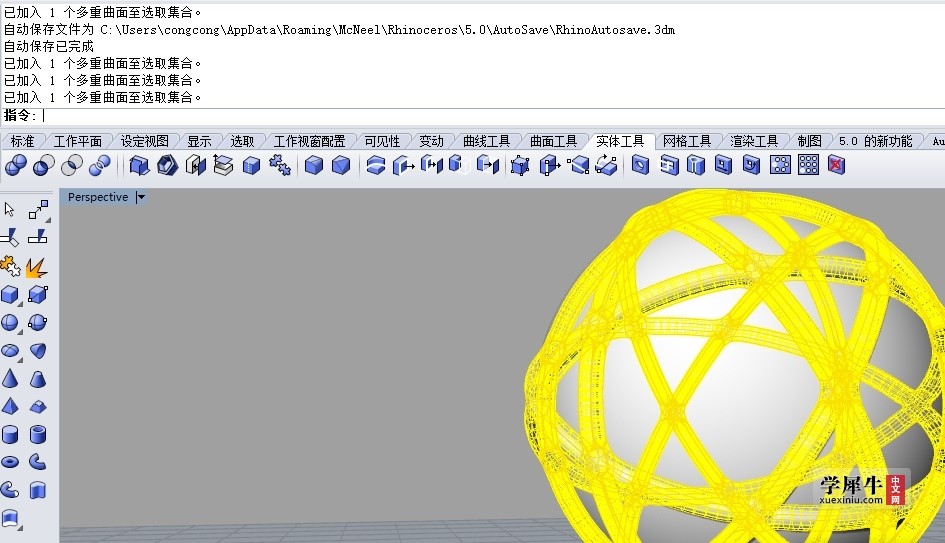Click the orange Explode icon

coord(37,267)
